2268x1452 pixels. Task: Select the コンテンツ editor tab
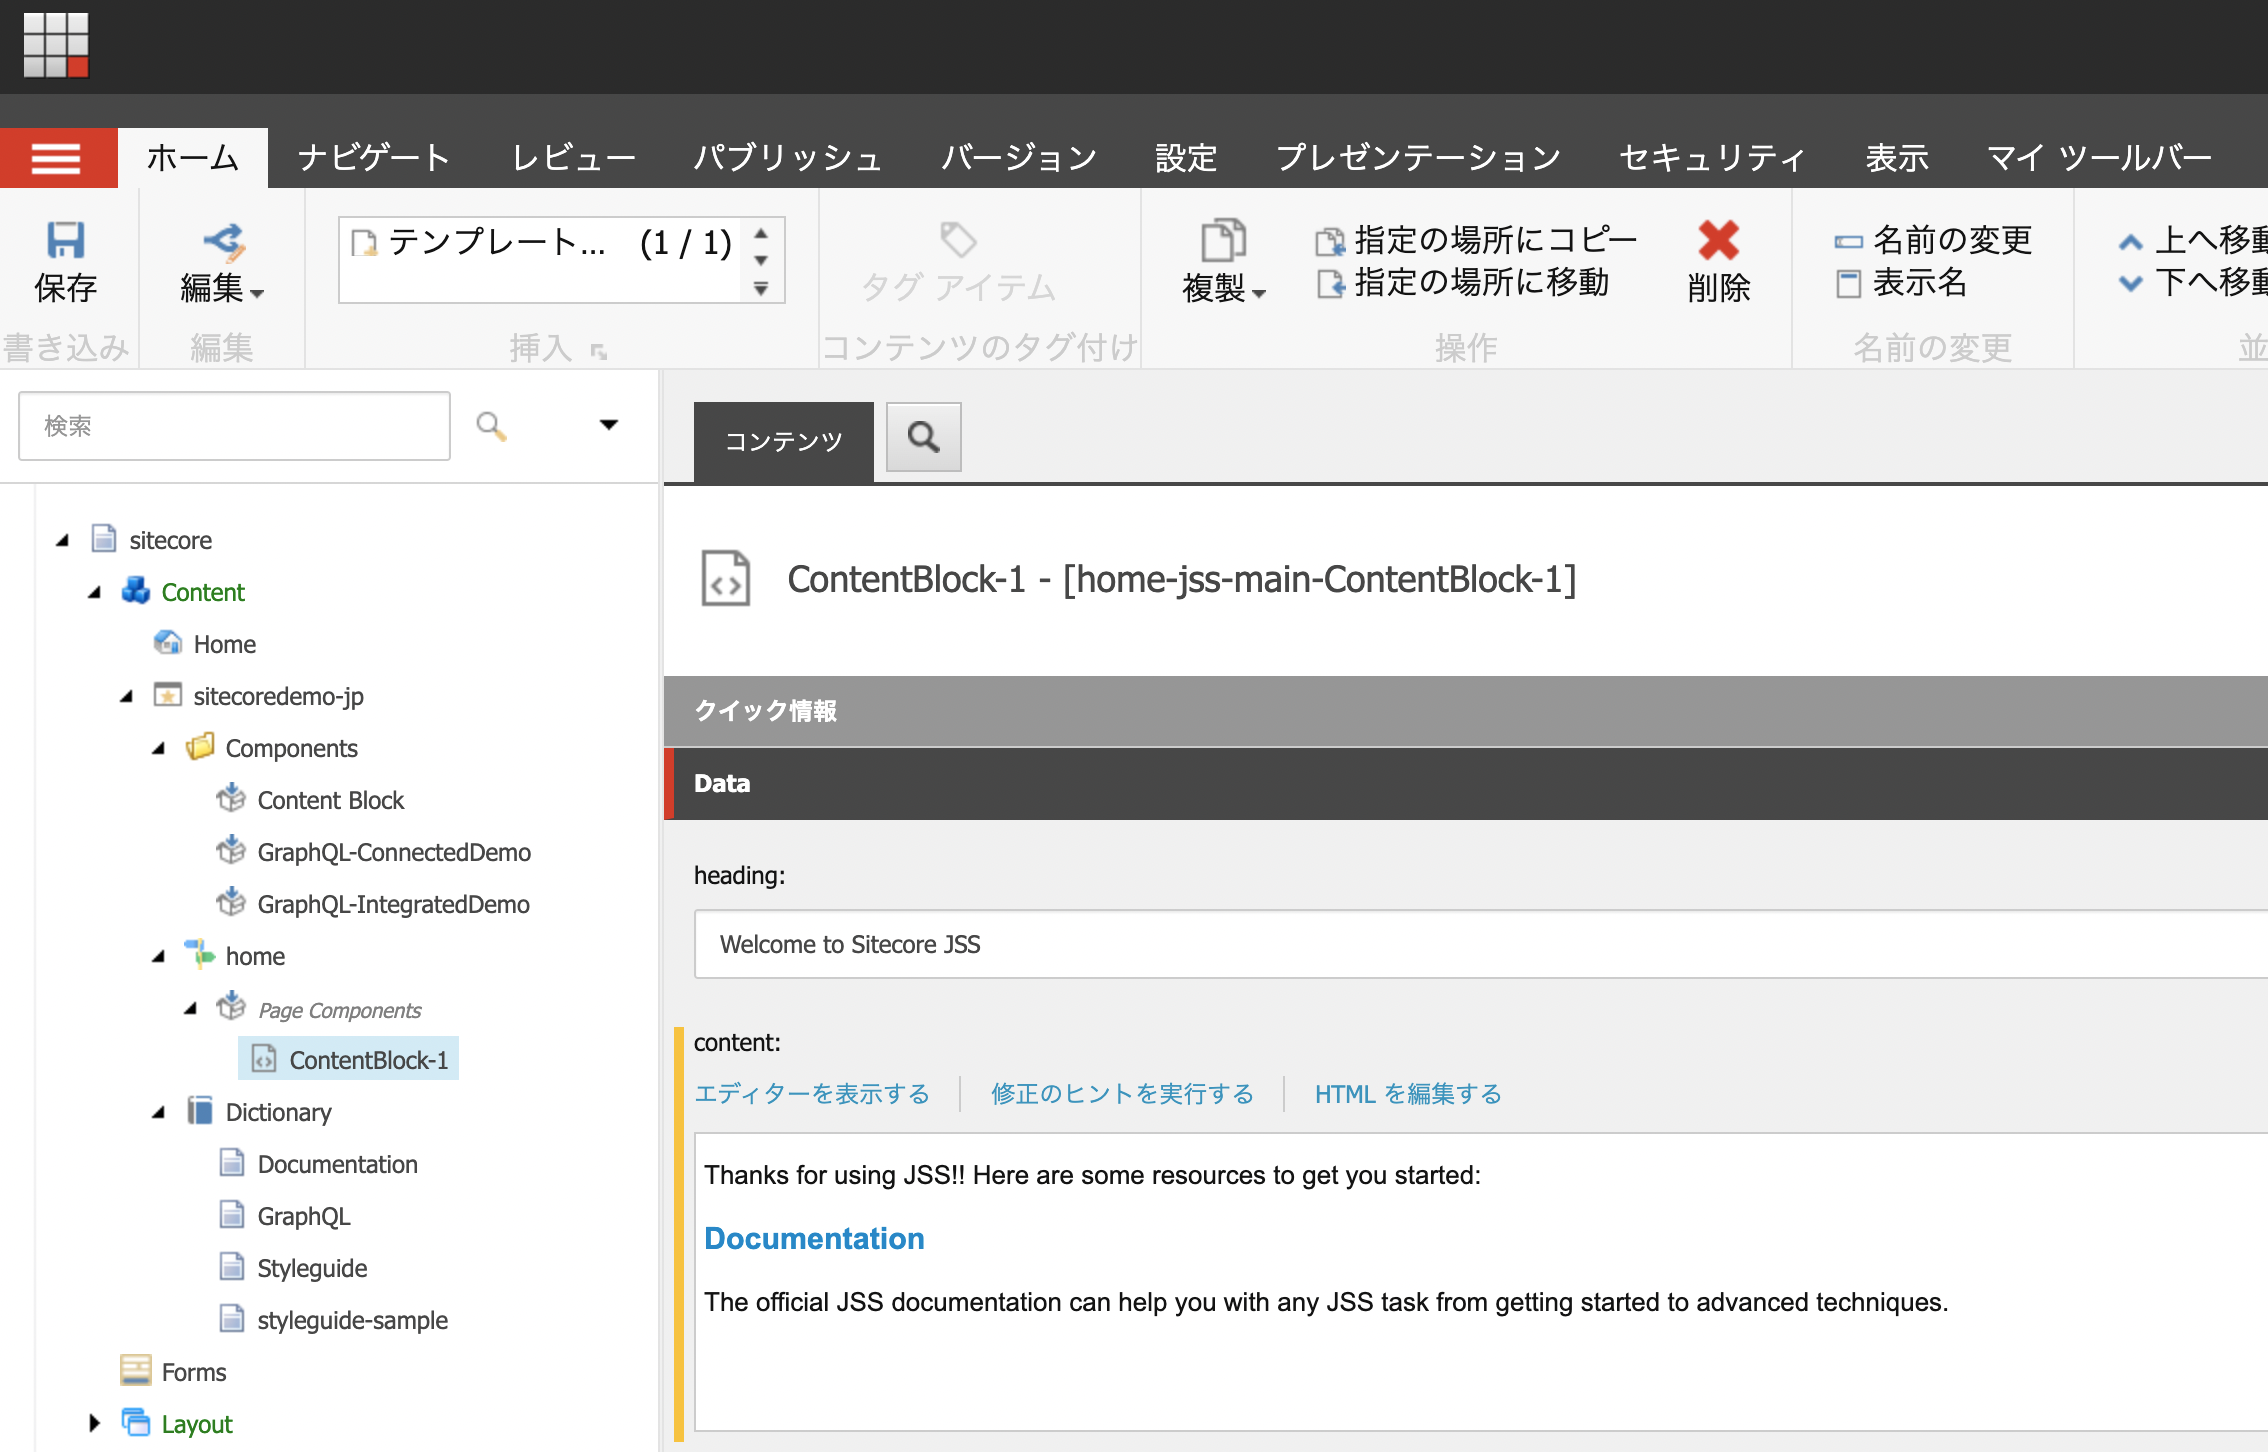[x=784, y=441]
